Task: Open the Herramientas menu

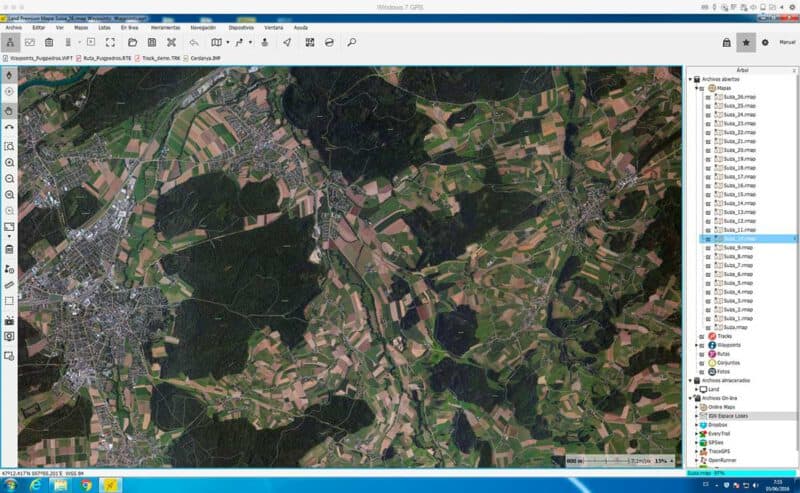Action: [x=165, y=28]
